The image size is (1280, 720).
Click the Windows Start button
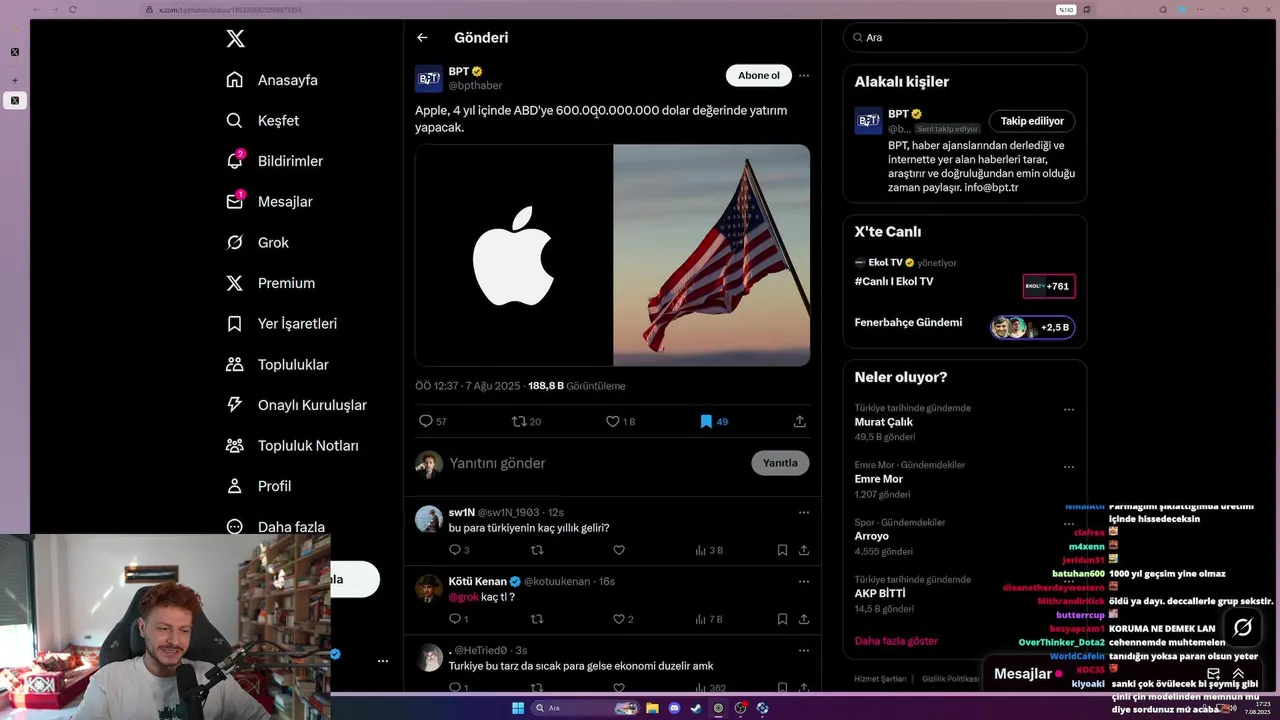coord(518,708)
